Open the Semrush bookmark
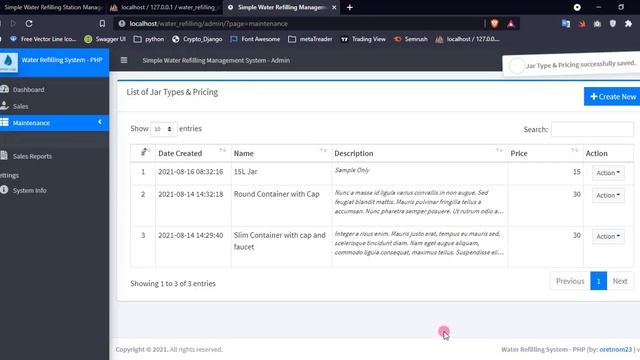The width and height of the screenshot is (640, 360). pyautogui.click(x=411, y=39)
